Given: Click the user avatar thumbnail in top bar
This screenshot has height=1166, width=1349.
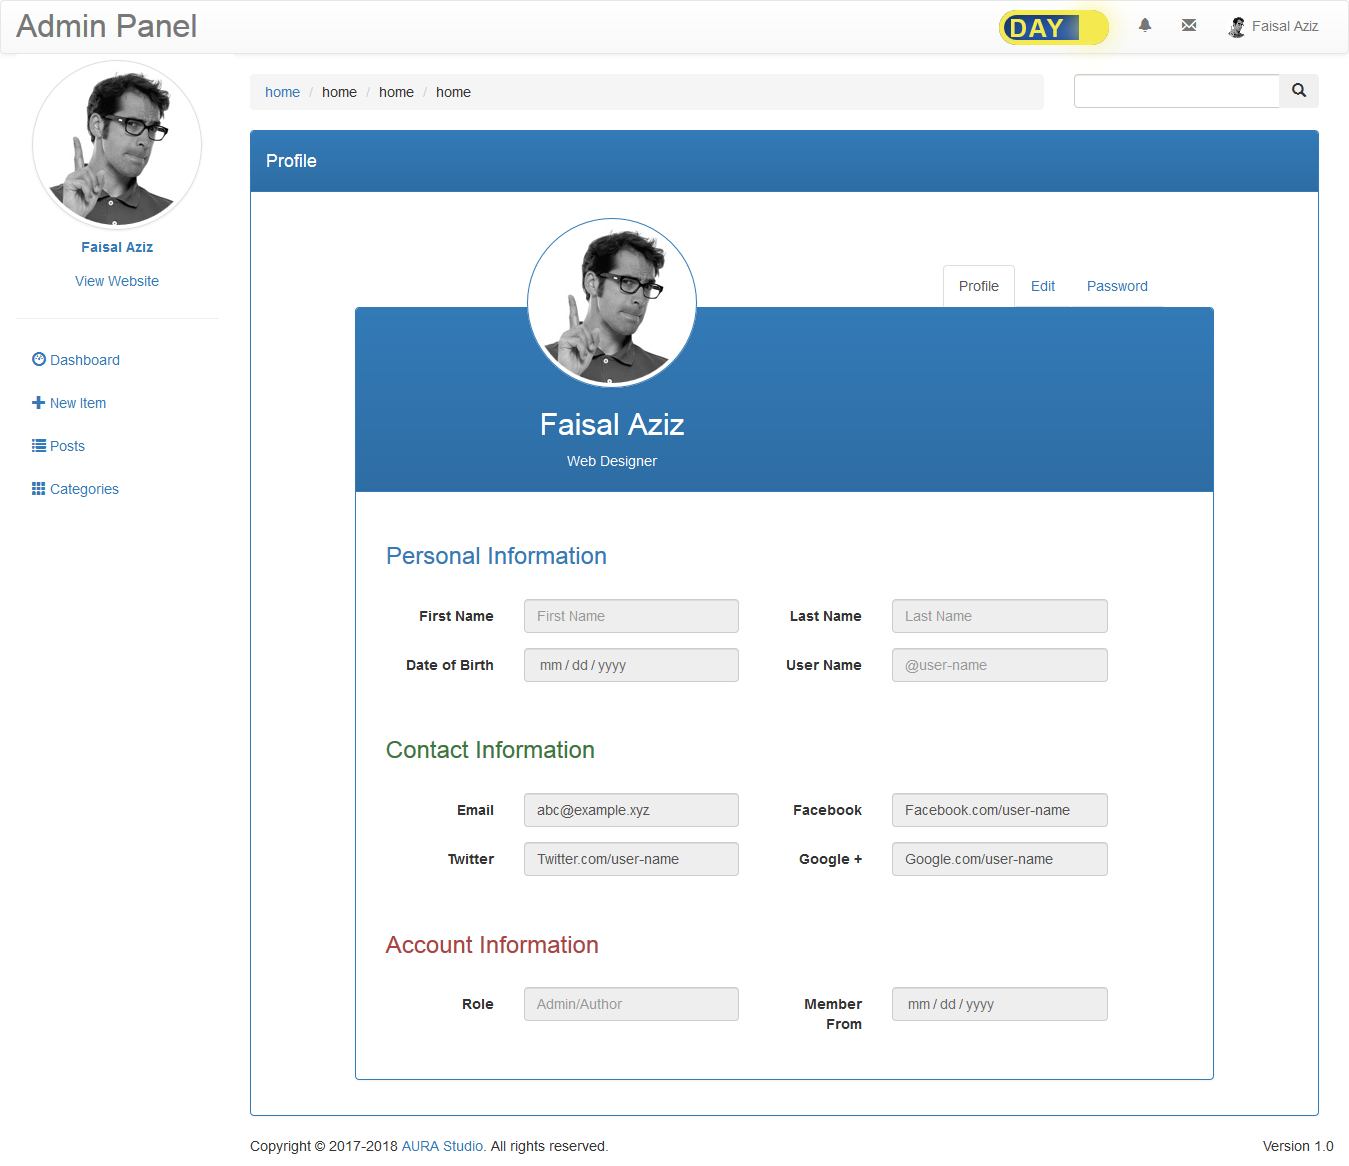Looking at the screenshot, I should coord(1236,26).
